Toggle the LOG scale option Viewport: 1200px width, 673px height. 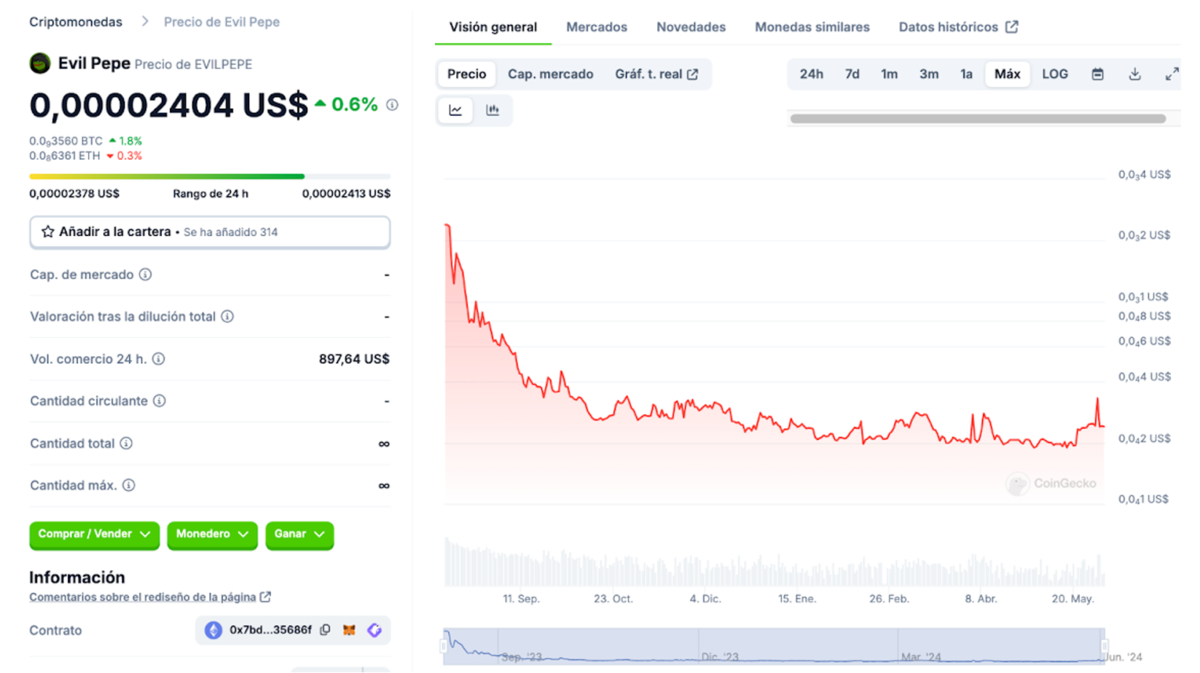(x=1055, y=74)
